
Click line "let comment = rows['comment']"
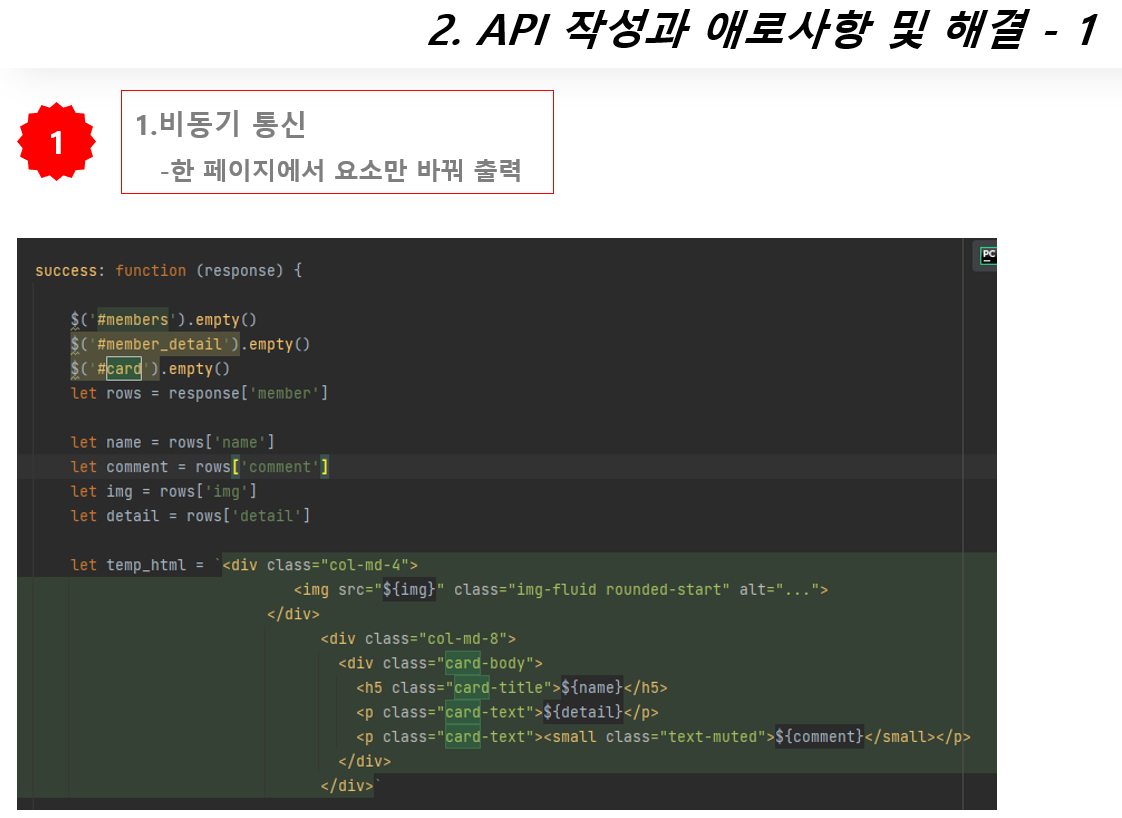(x=200, y=467)
